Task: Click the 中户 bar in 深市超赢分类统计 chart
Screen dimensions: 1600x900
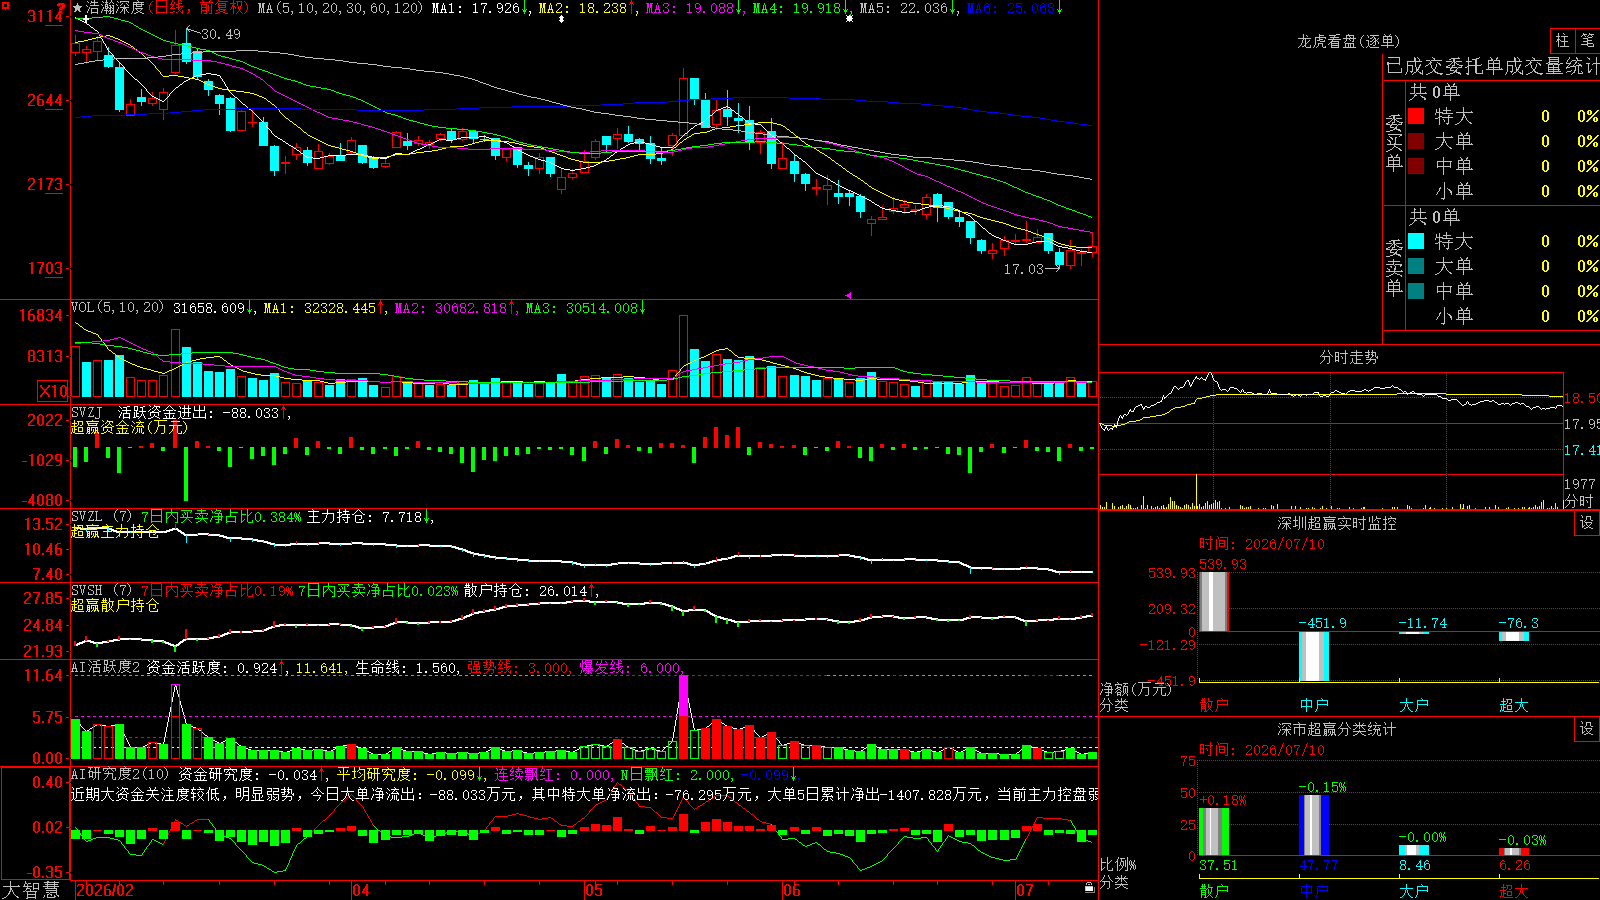Action: (1314, 825)
